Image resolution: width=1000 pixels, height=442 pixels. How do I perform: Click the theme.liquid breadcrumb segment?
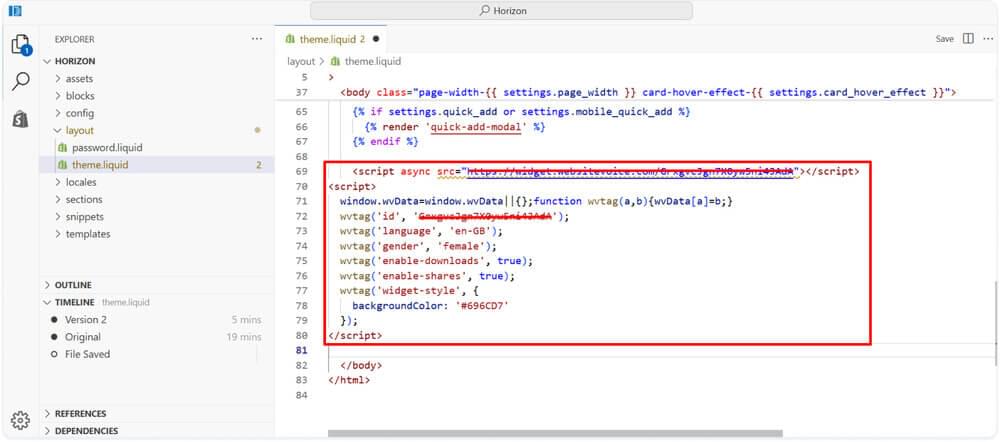click(372, 62)
